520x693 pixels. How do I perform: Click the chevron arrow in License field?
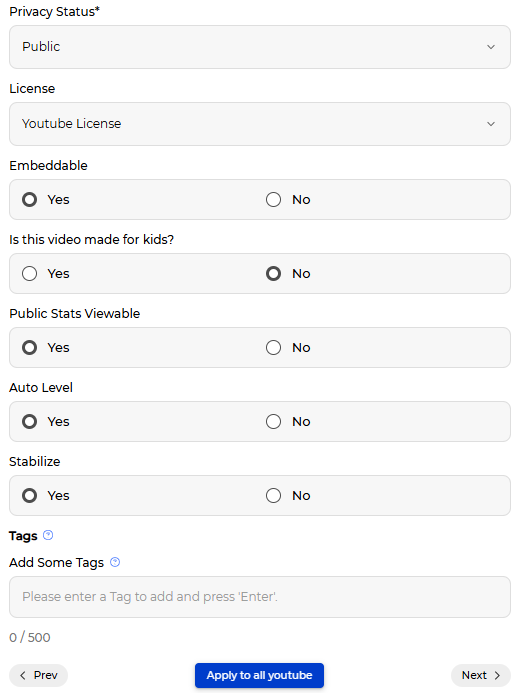[491, 124]
